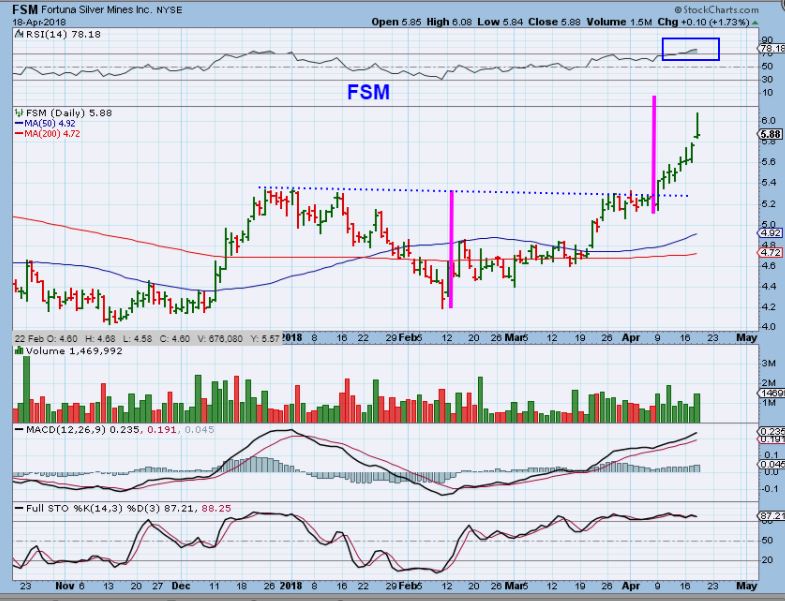Image resolution: width=785 pixels, height=601 pixels.
Task: Click the RSI(14) legend icon
Action: pyautogui.click(x=19, y=34)
